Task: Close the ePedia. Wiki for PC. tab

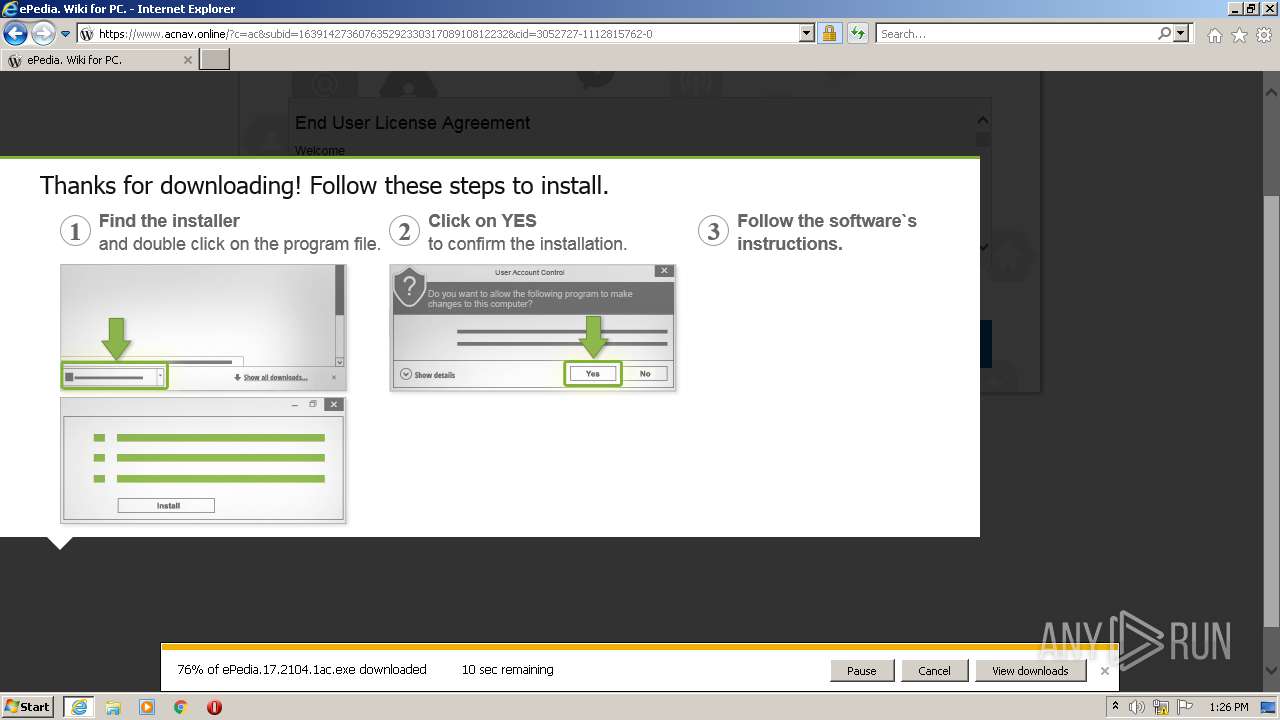Action: point(187,60)
